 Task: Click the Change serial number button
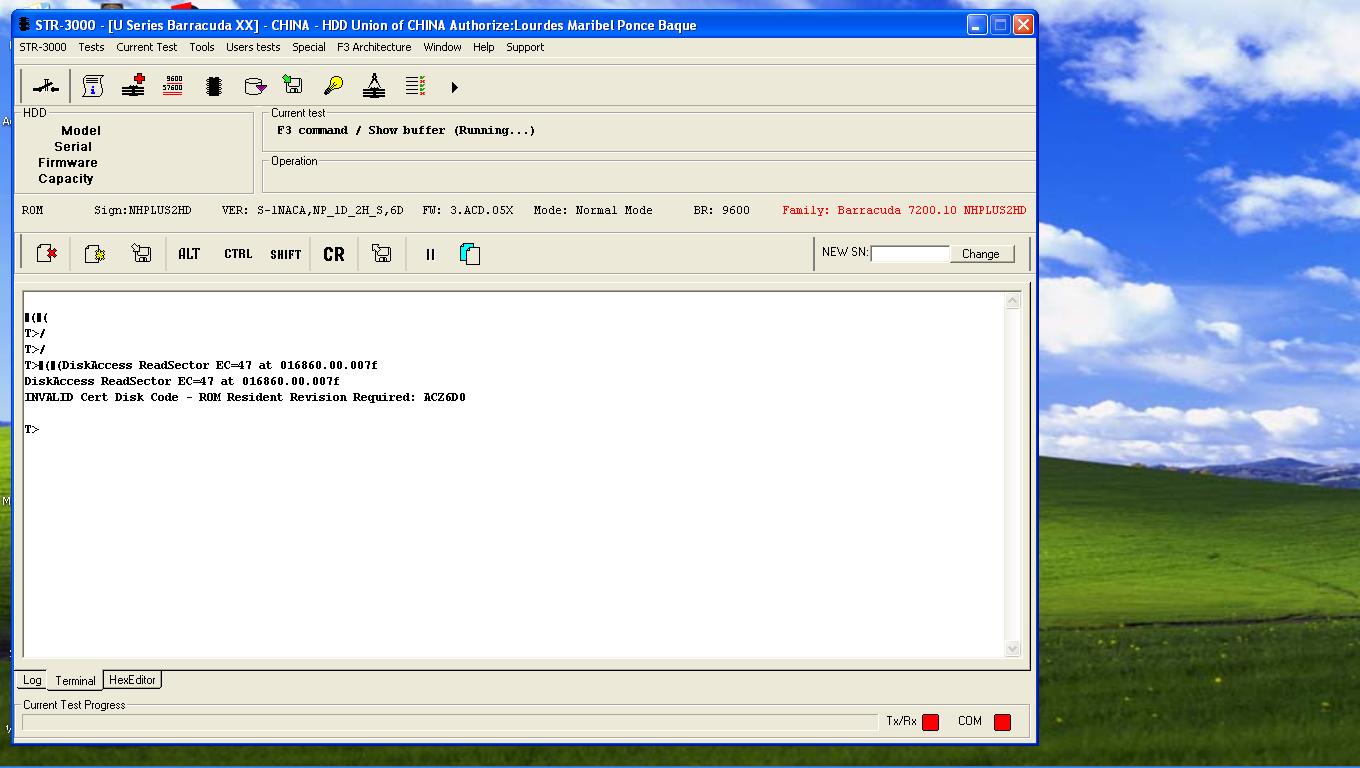click(x=981, y=254)
